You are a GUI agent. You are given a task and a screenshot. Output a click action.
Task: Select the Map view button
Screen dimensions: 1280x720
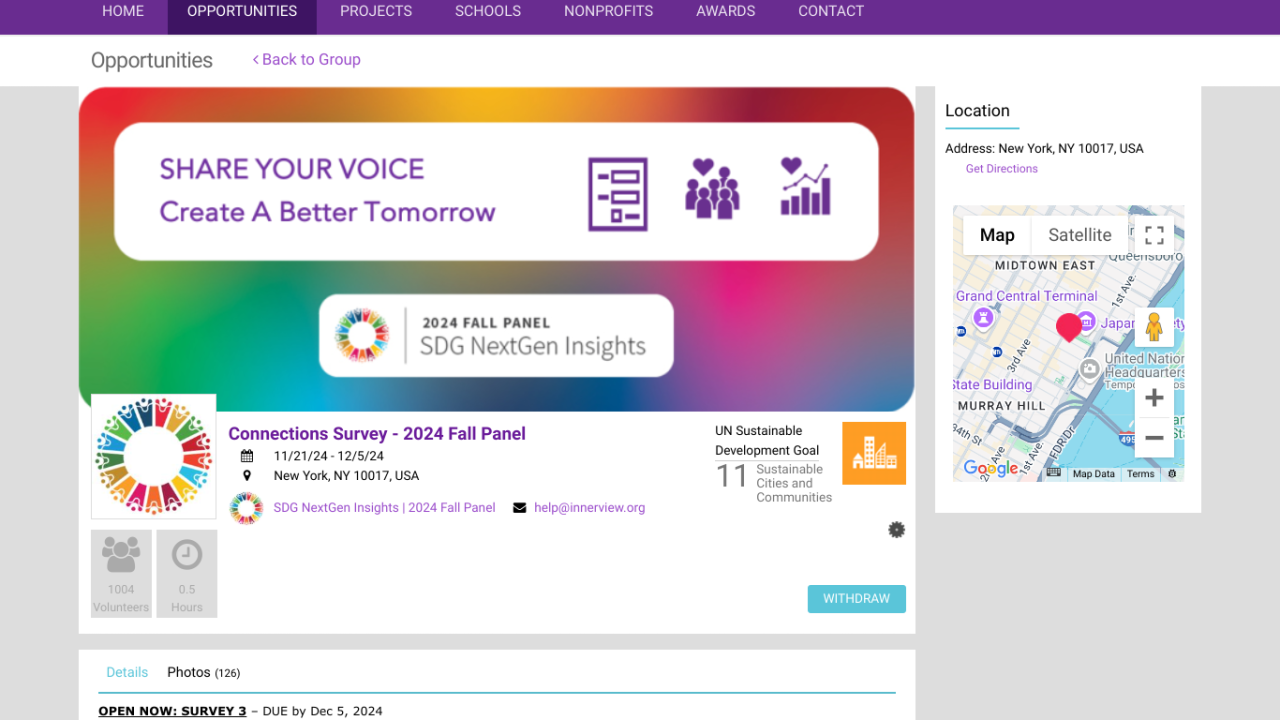997,235
